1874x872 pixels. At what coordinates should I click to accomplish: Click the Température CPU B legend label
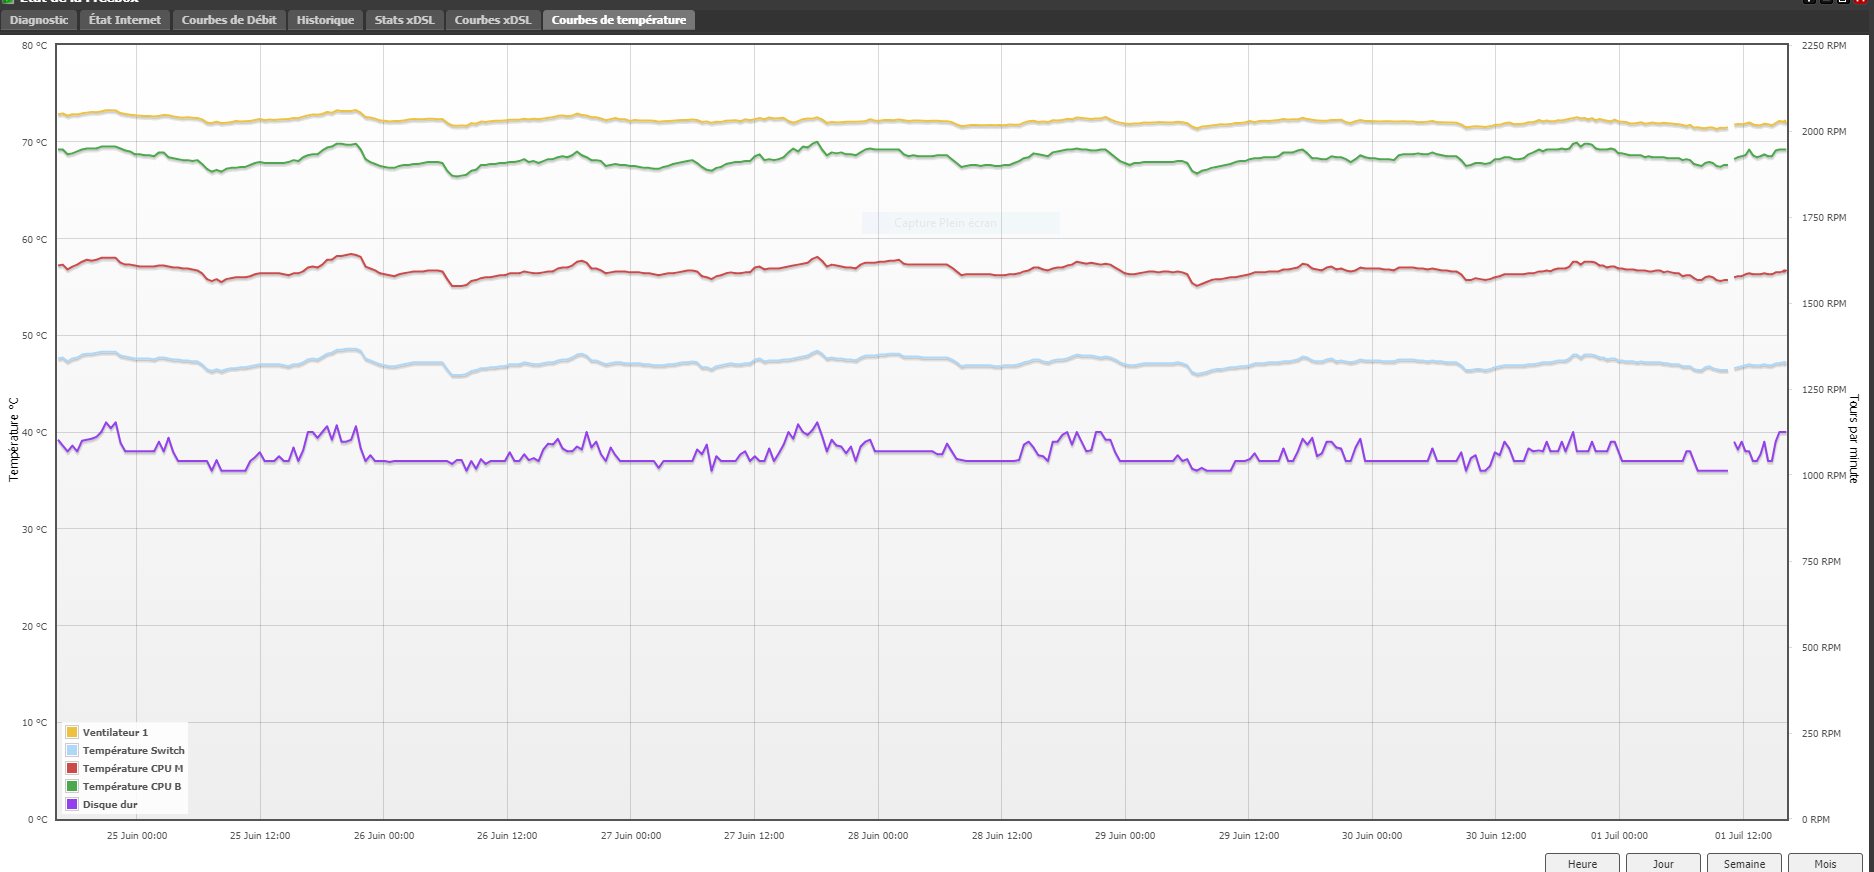[x=132, y=786]
